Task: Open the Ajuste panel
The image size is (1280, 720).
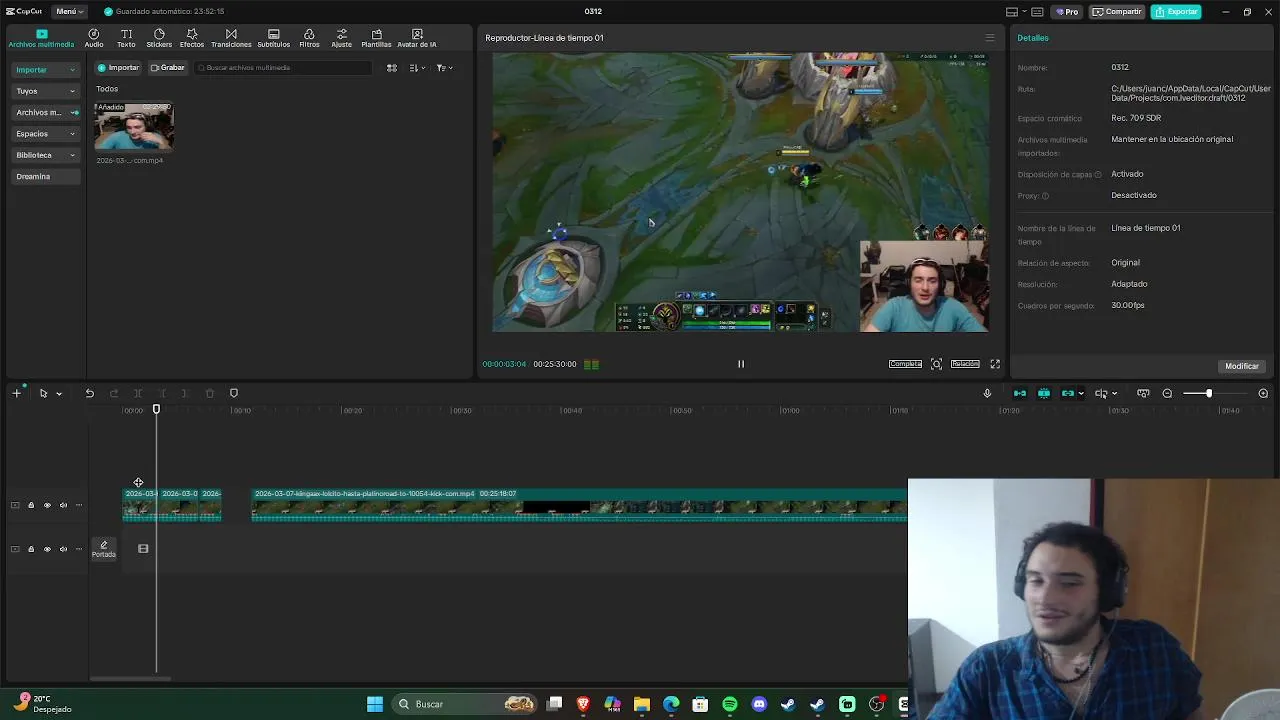Action: coord(341,38)
